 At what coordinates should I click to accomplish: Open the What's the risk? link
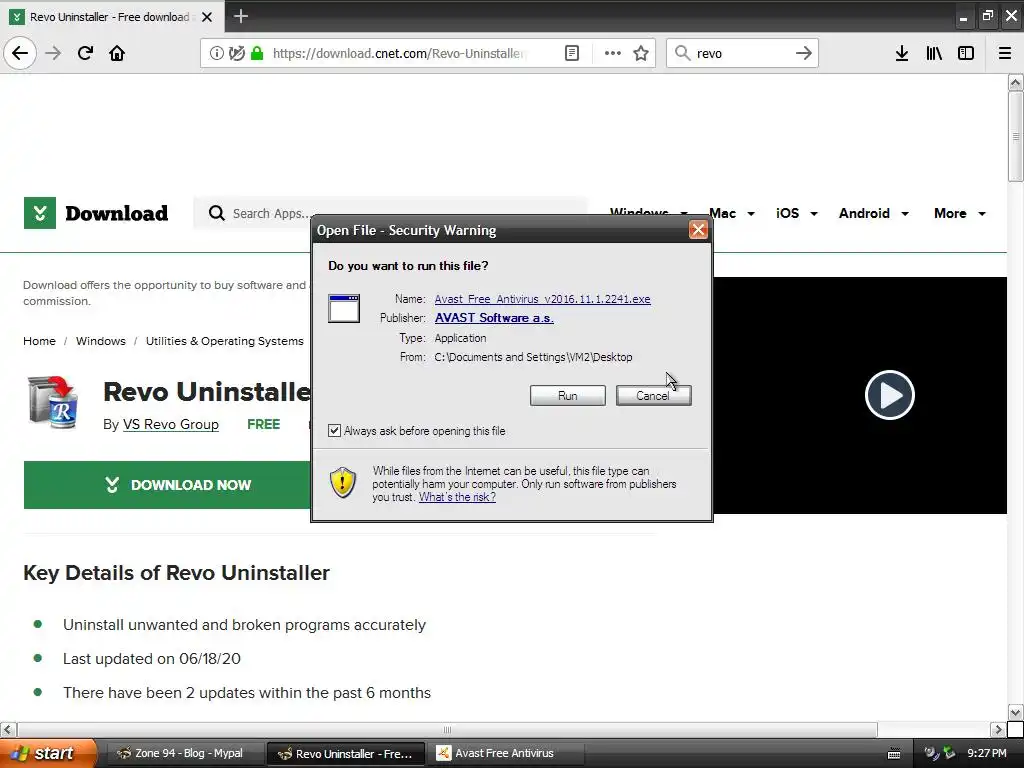pos(457,497)
